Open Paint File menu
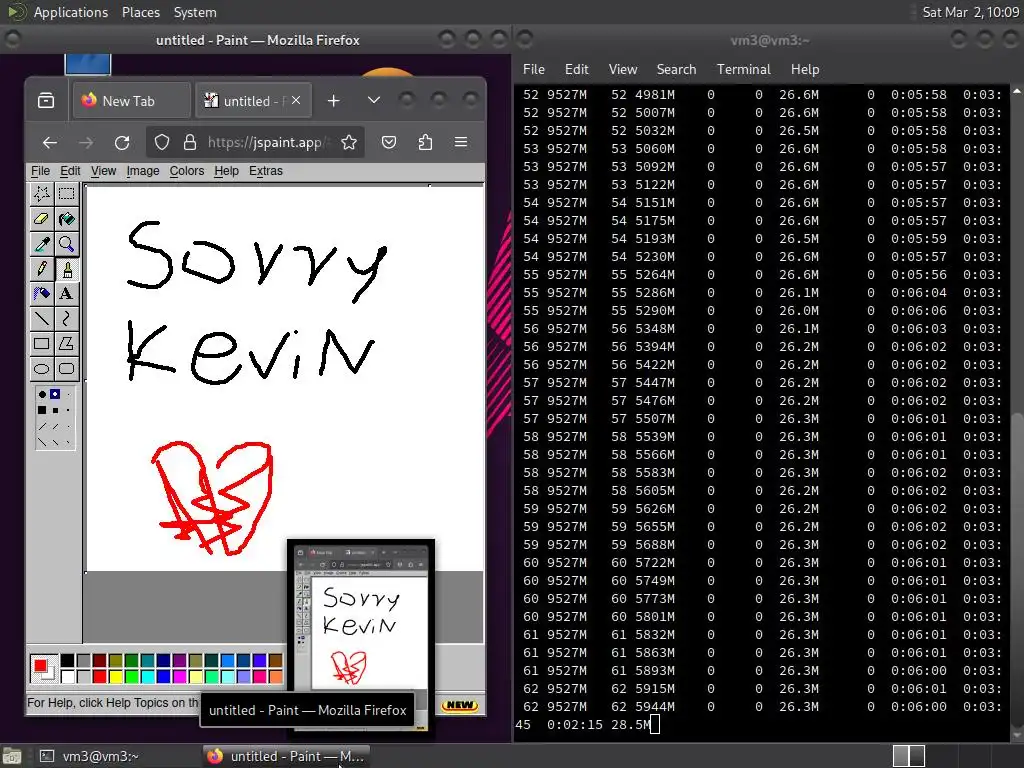This screenshot has height=768, width=1024. click(40, 171)
